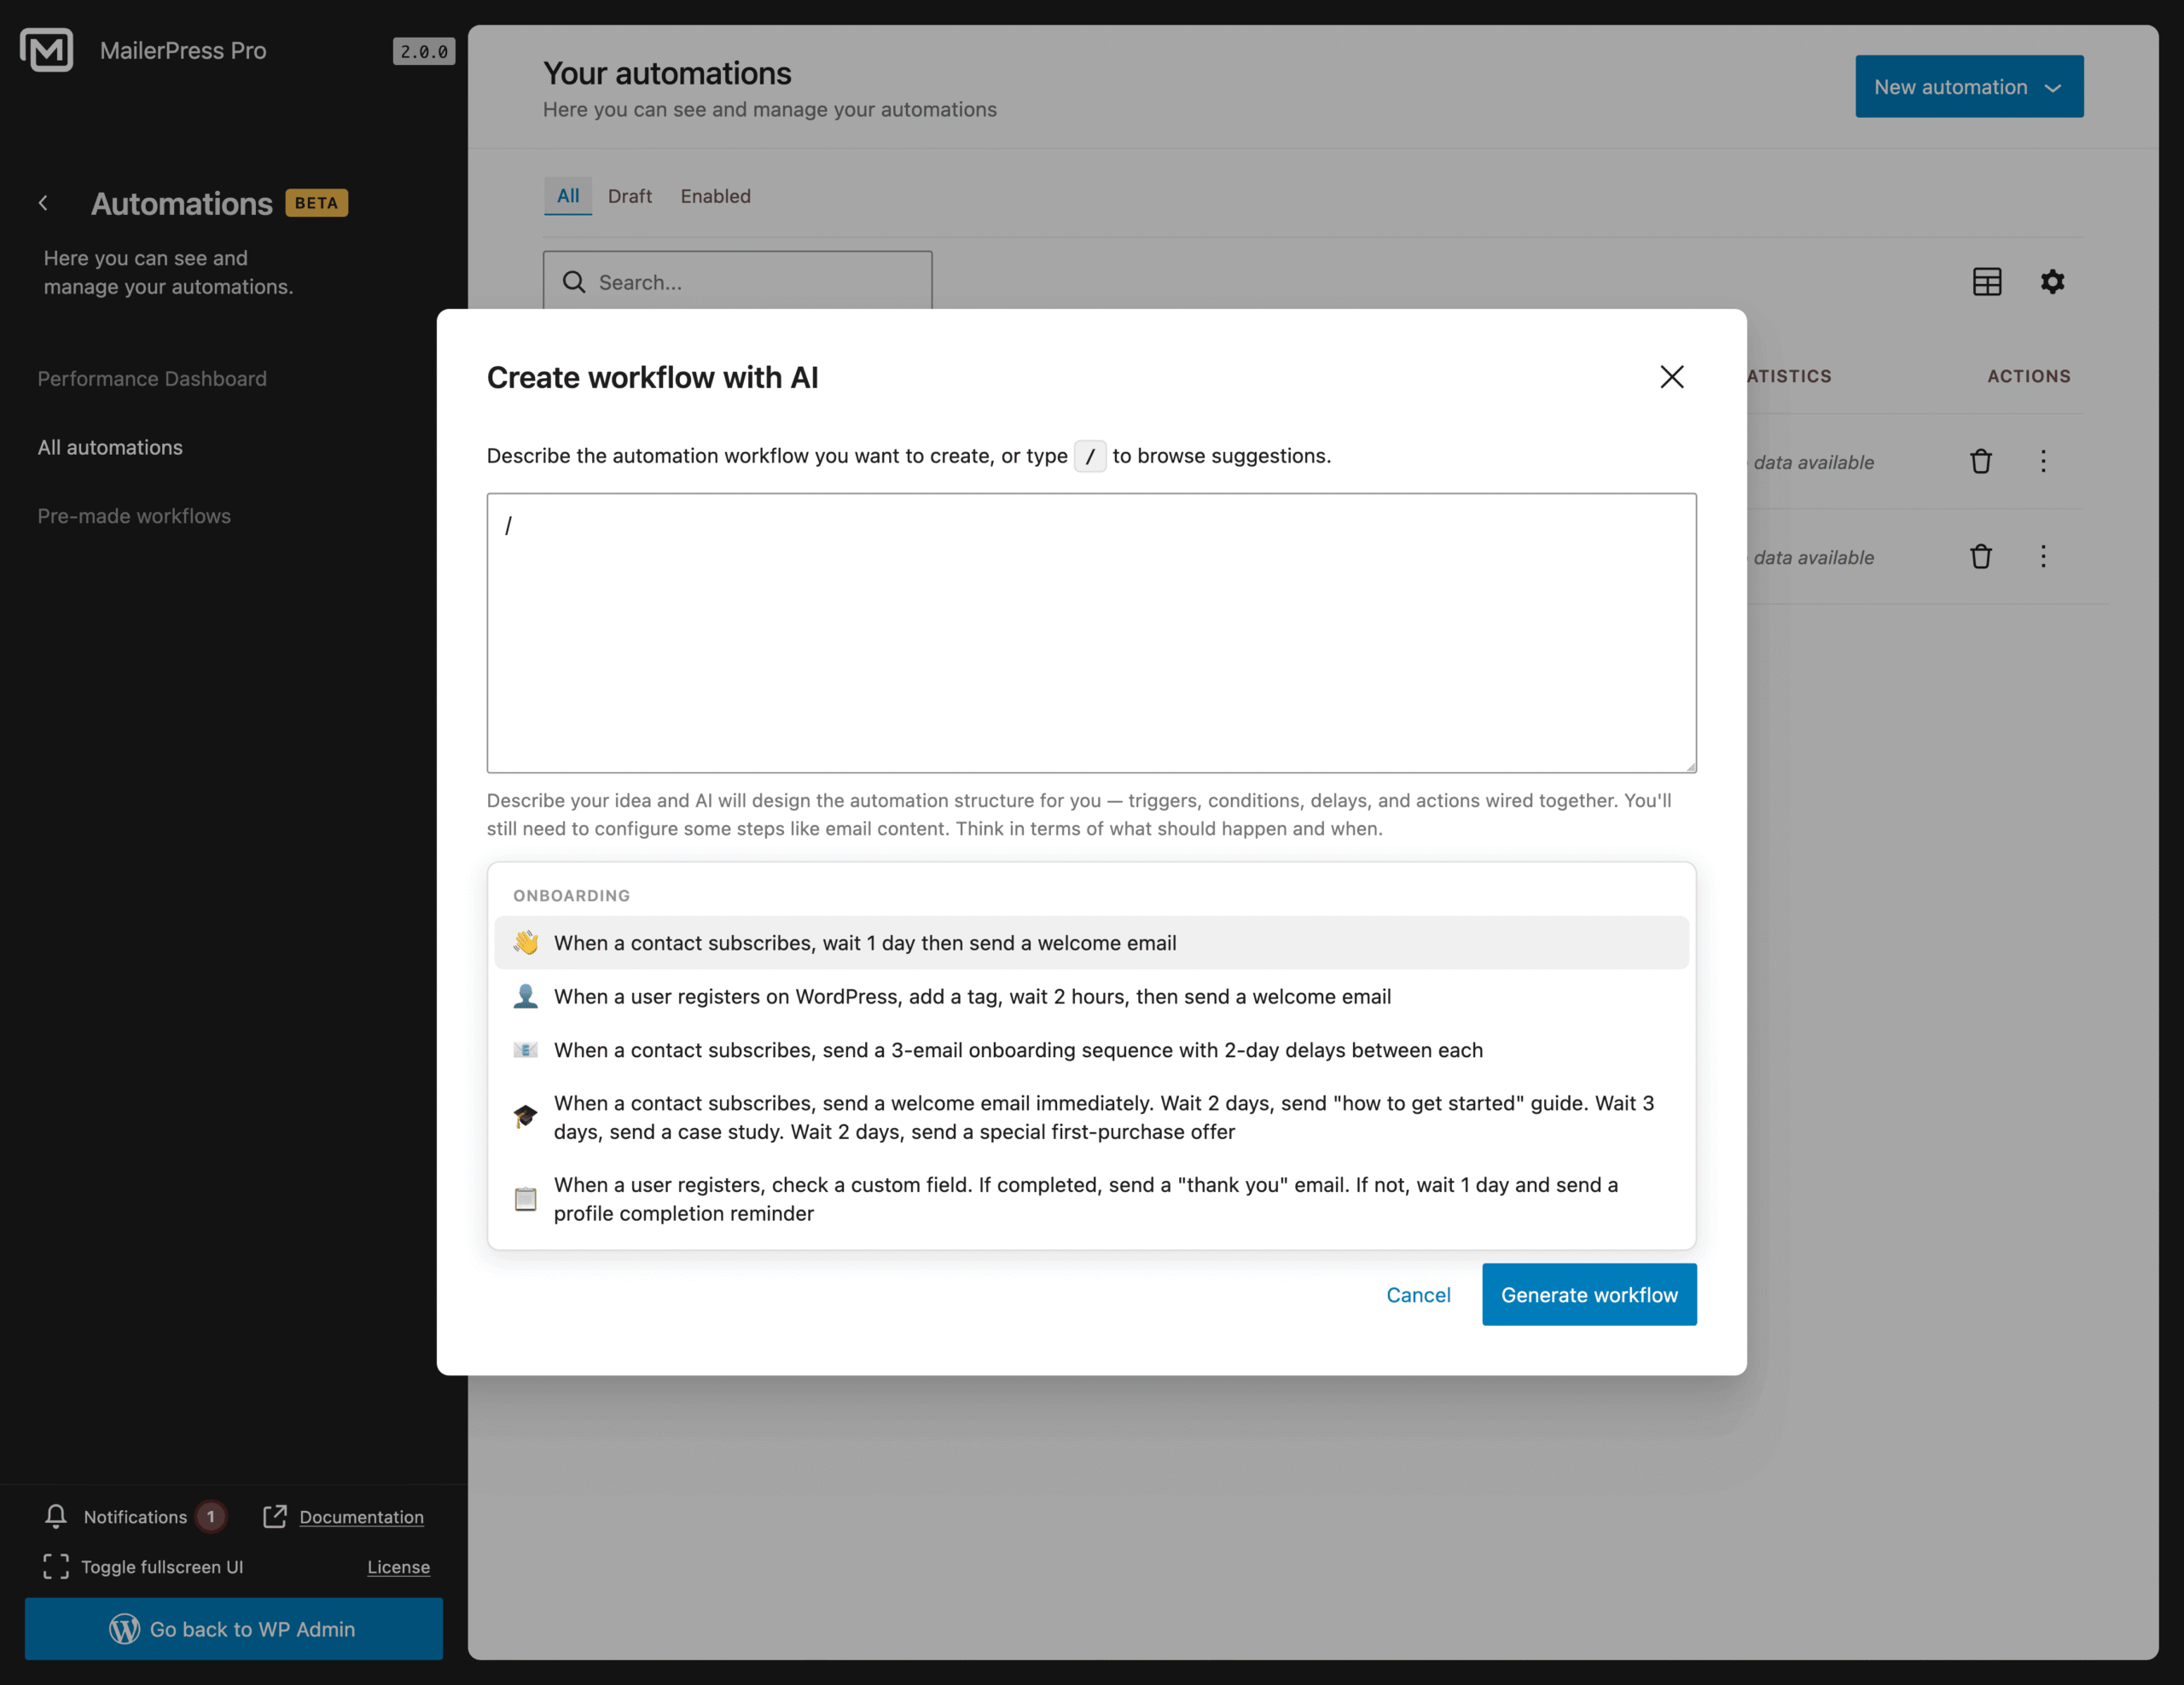Cancel the AI workflow creation
This screenshot has width=2184, height=1685.
1419,1294
